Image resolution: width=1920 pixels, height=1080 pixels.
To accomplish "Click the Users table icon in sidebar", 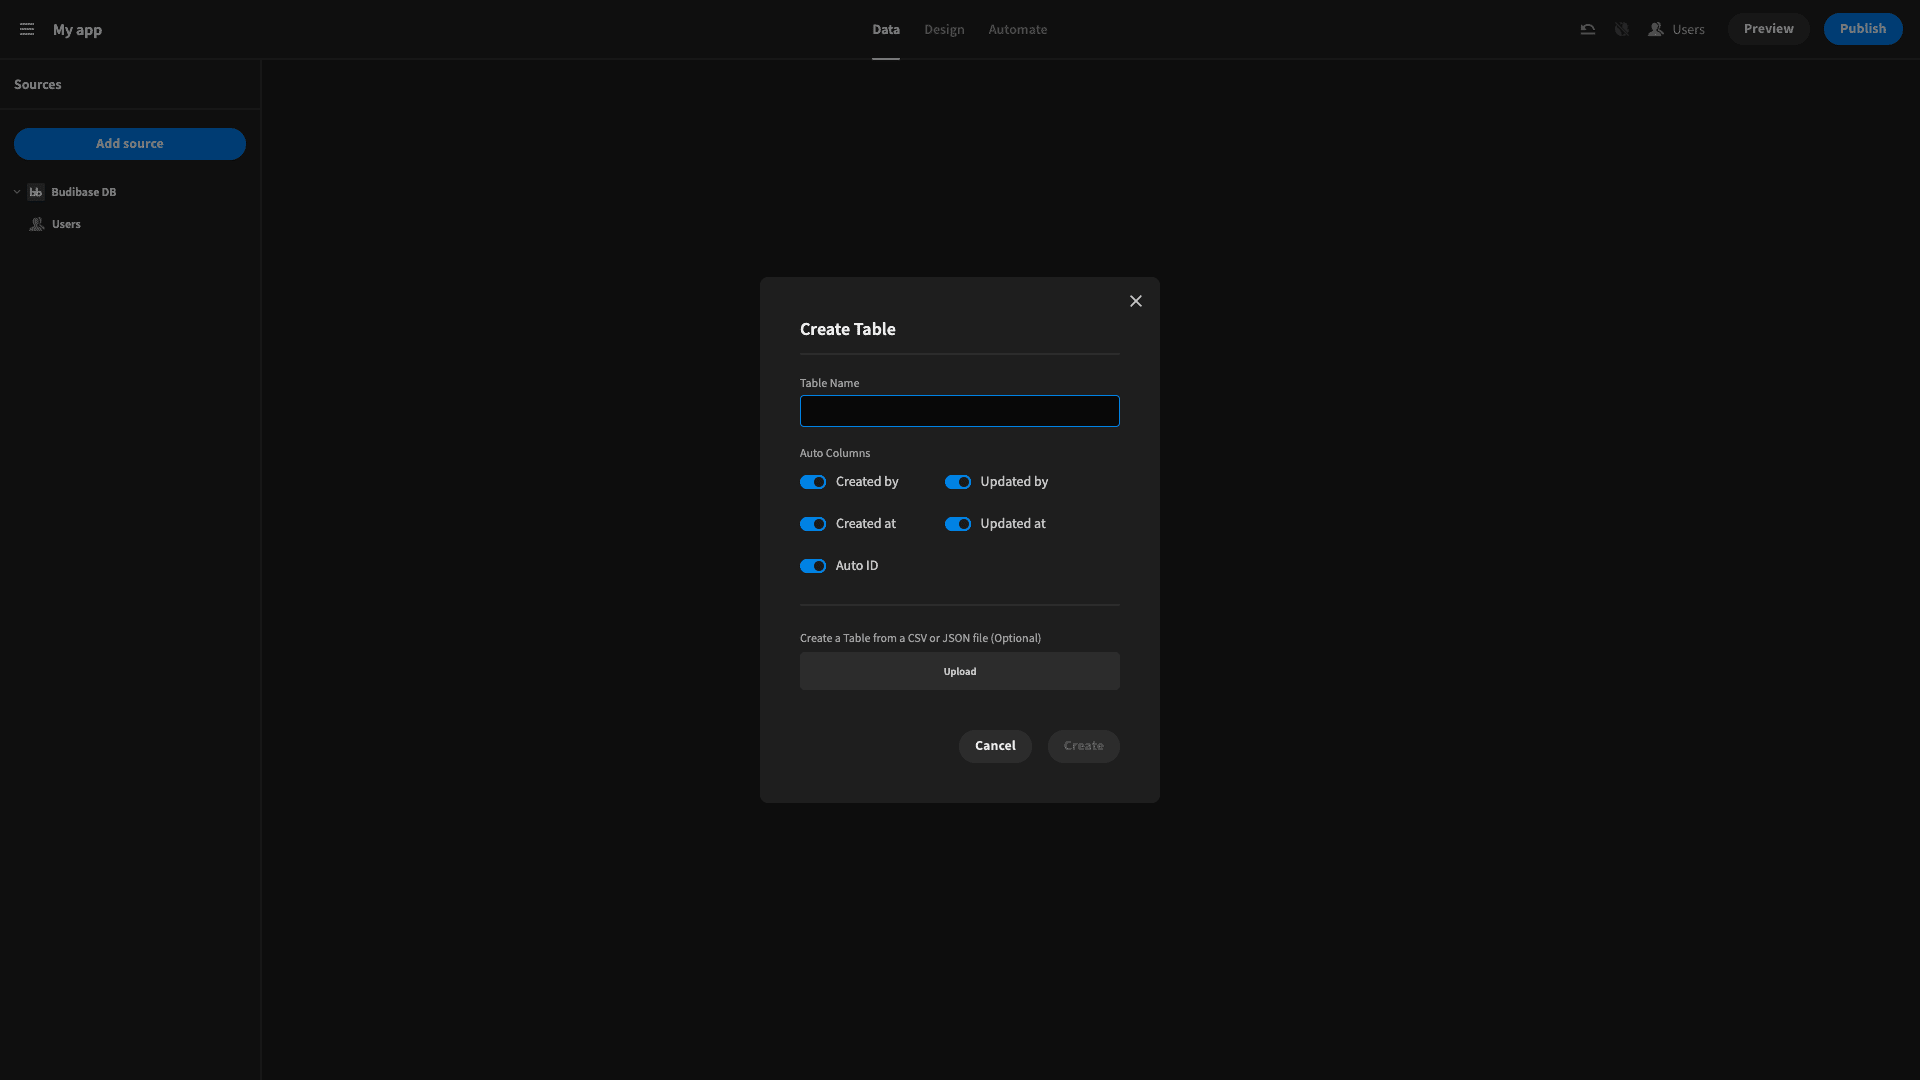I will point(37,224).
